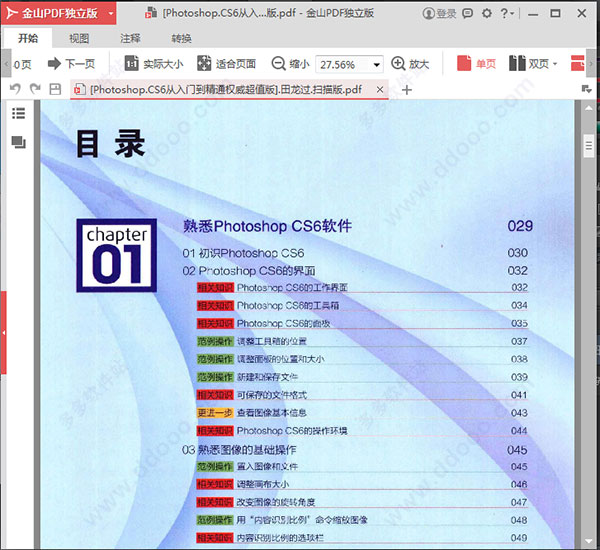Screen dimensions: 600x550
Task: Expand the red left side panel handle
Action: coord(3,333)
